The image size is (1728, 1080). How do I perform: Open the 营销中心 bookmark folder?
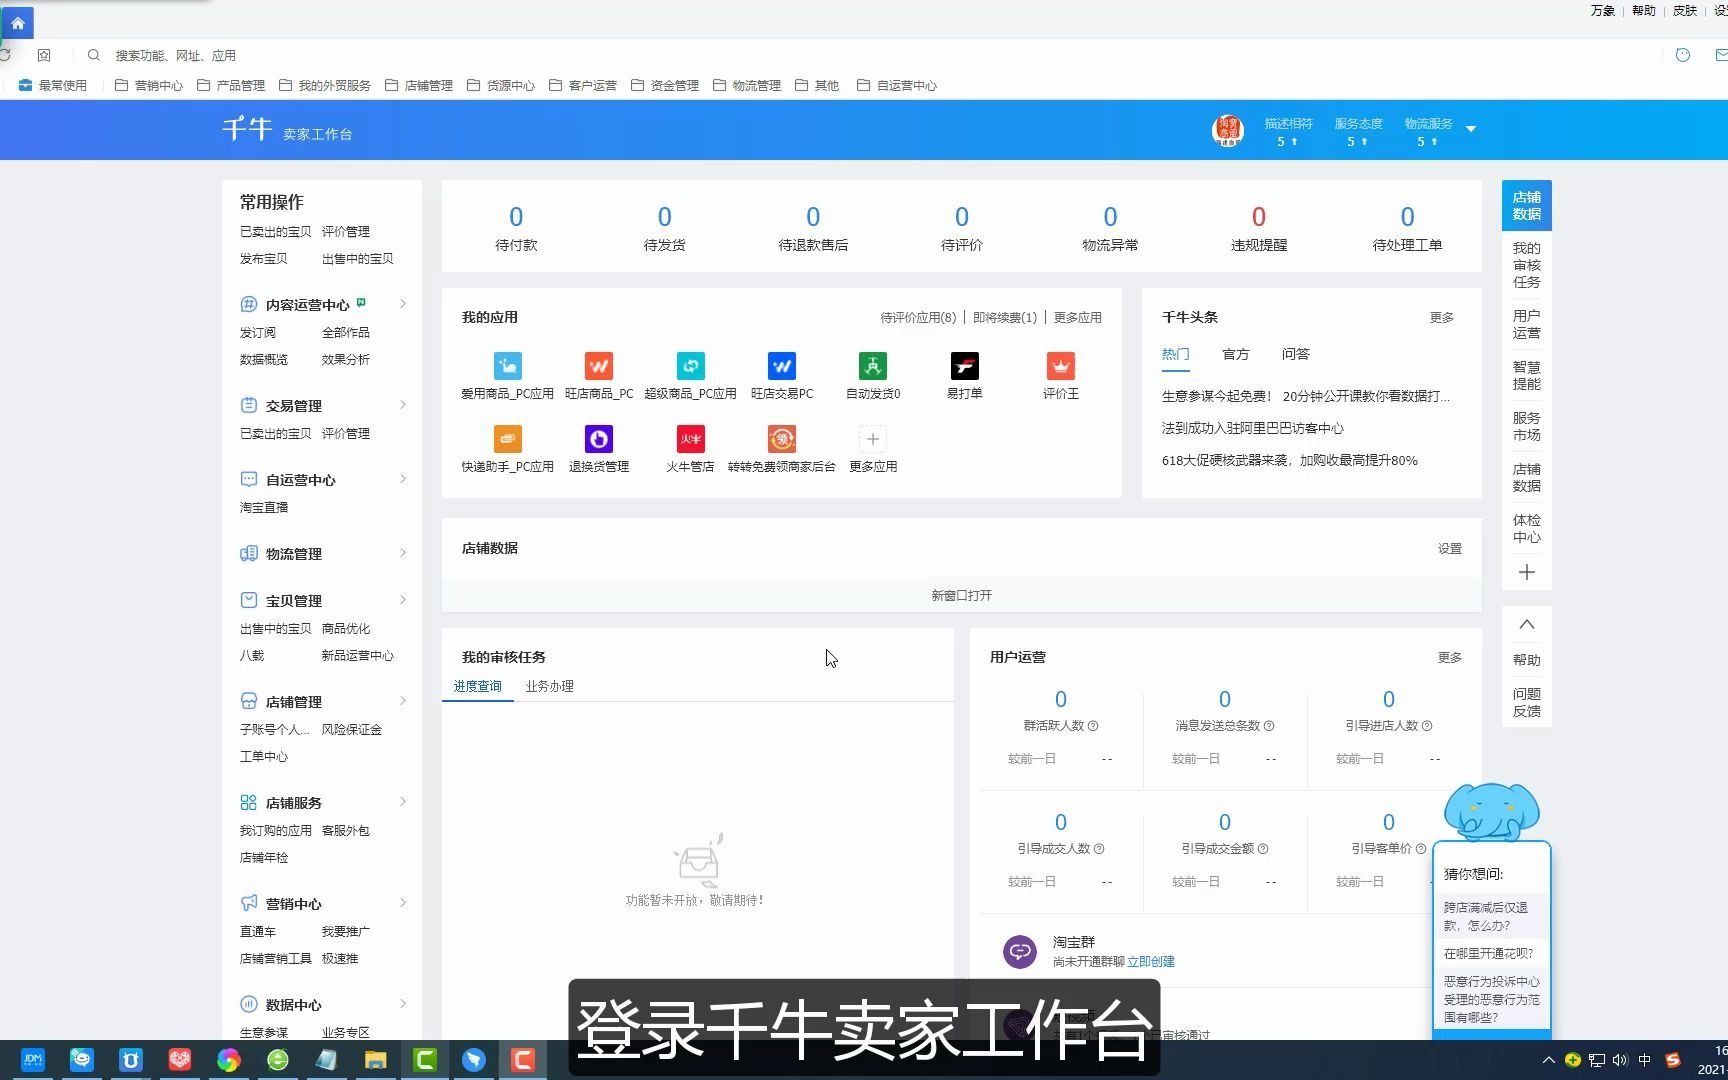pos(149,85)
